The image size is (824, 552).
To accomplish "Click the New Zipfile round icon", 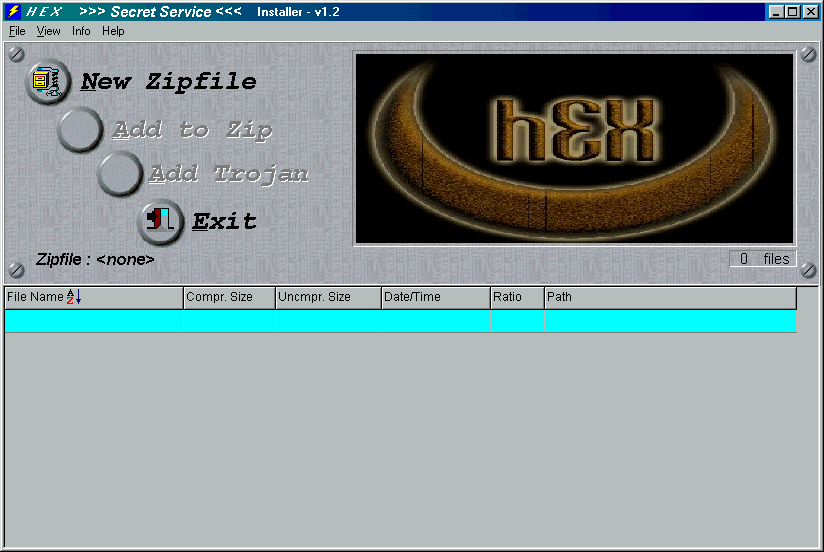I will pos(47,82).
